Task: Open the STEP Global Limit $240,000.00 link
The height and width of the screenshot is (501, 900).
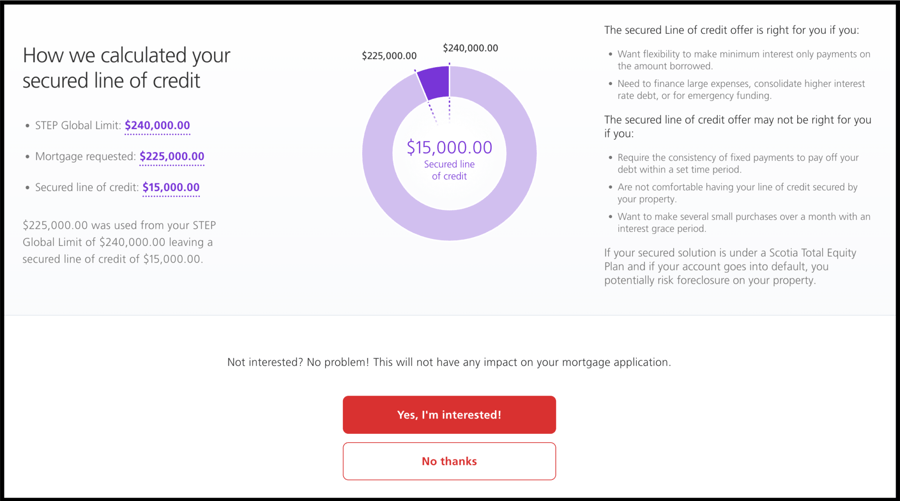Action: 157,126
